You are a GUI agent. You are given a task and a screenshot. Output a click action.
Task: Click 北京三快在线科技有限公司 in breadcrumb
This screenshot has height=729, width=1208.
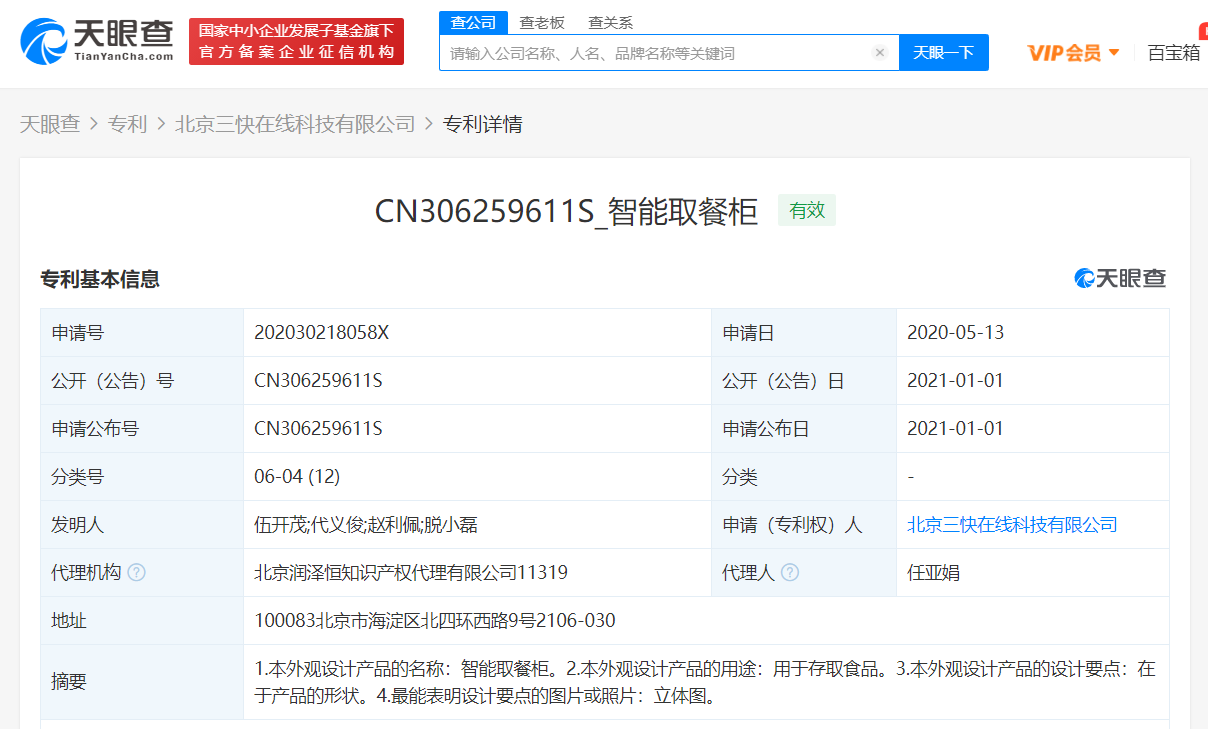click(295, 124)
